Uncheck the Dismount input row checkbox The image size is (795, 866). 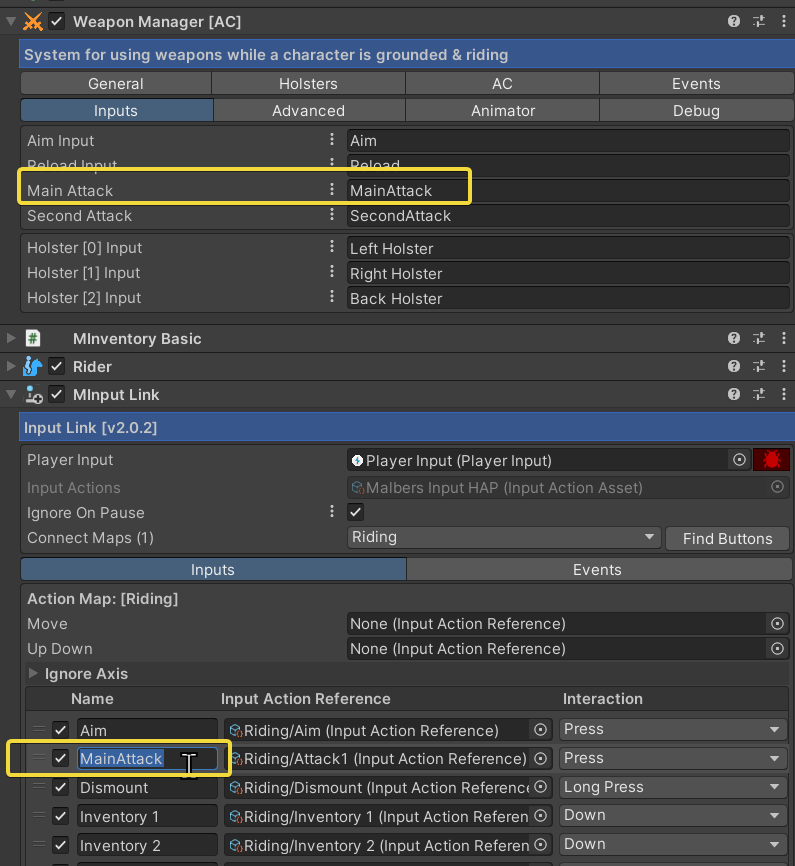[61, 788]
